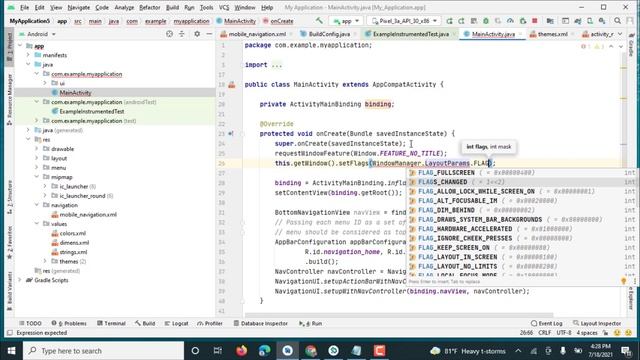The image size is (640, 360).
Task: Select ExampleInstrumentedTest in project tree
Action: tap(91, 111)
